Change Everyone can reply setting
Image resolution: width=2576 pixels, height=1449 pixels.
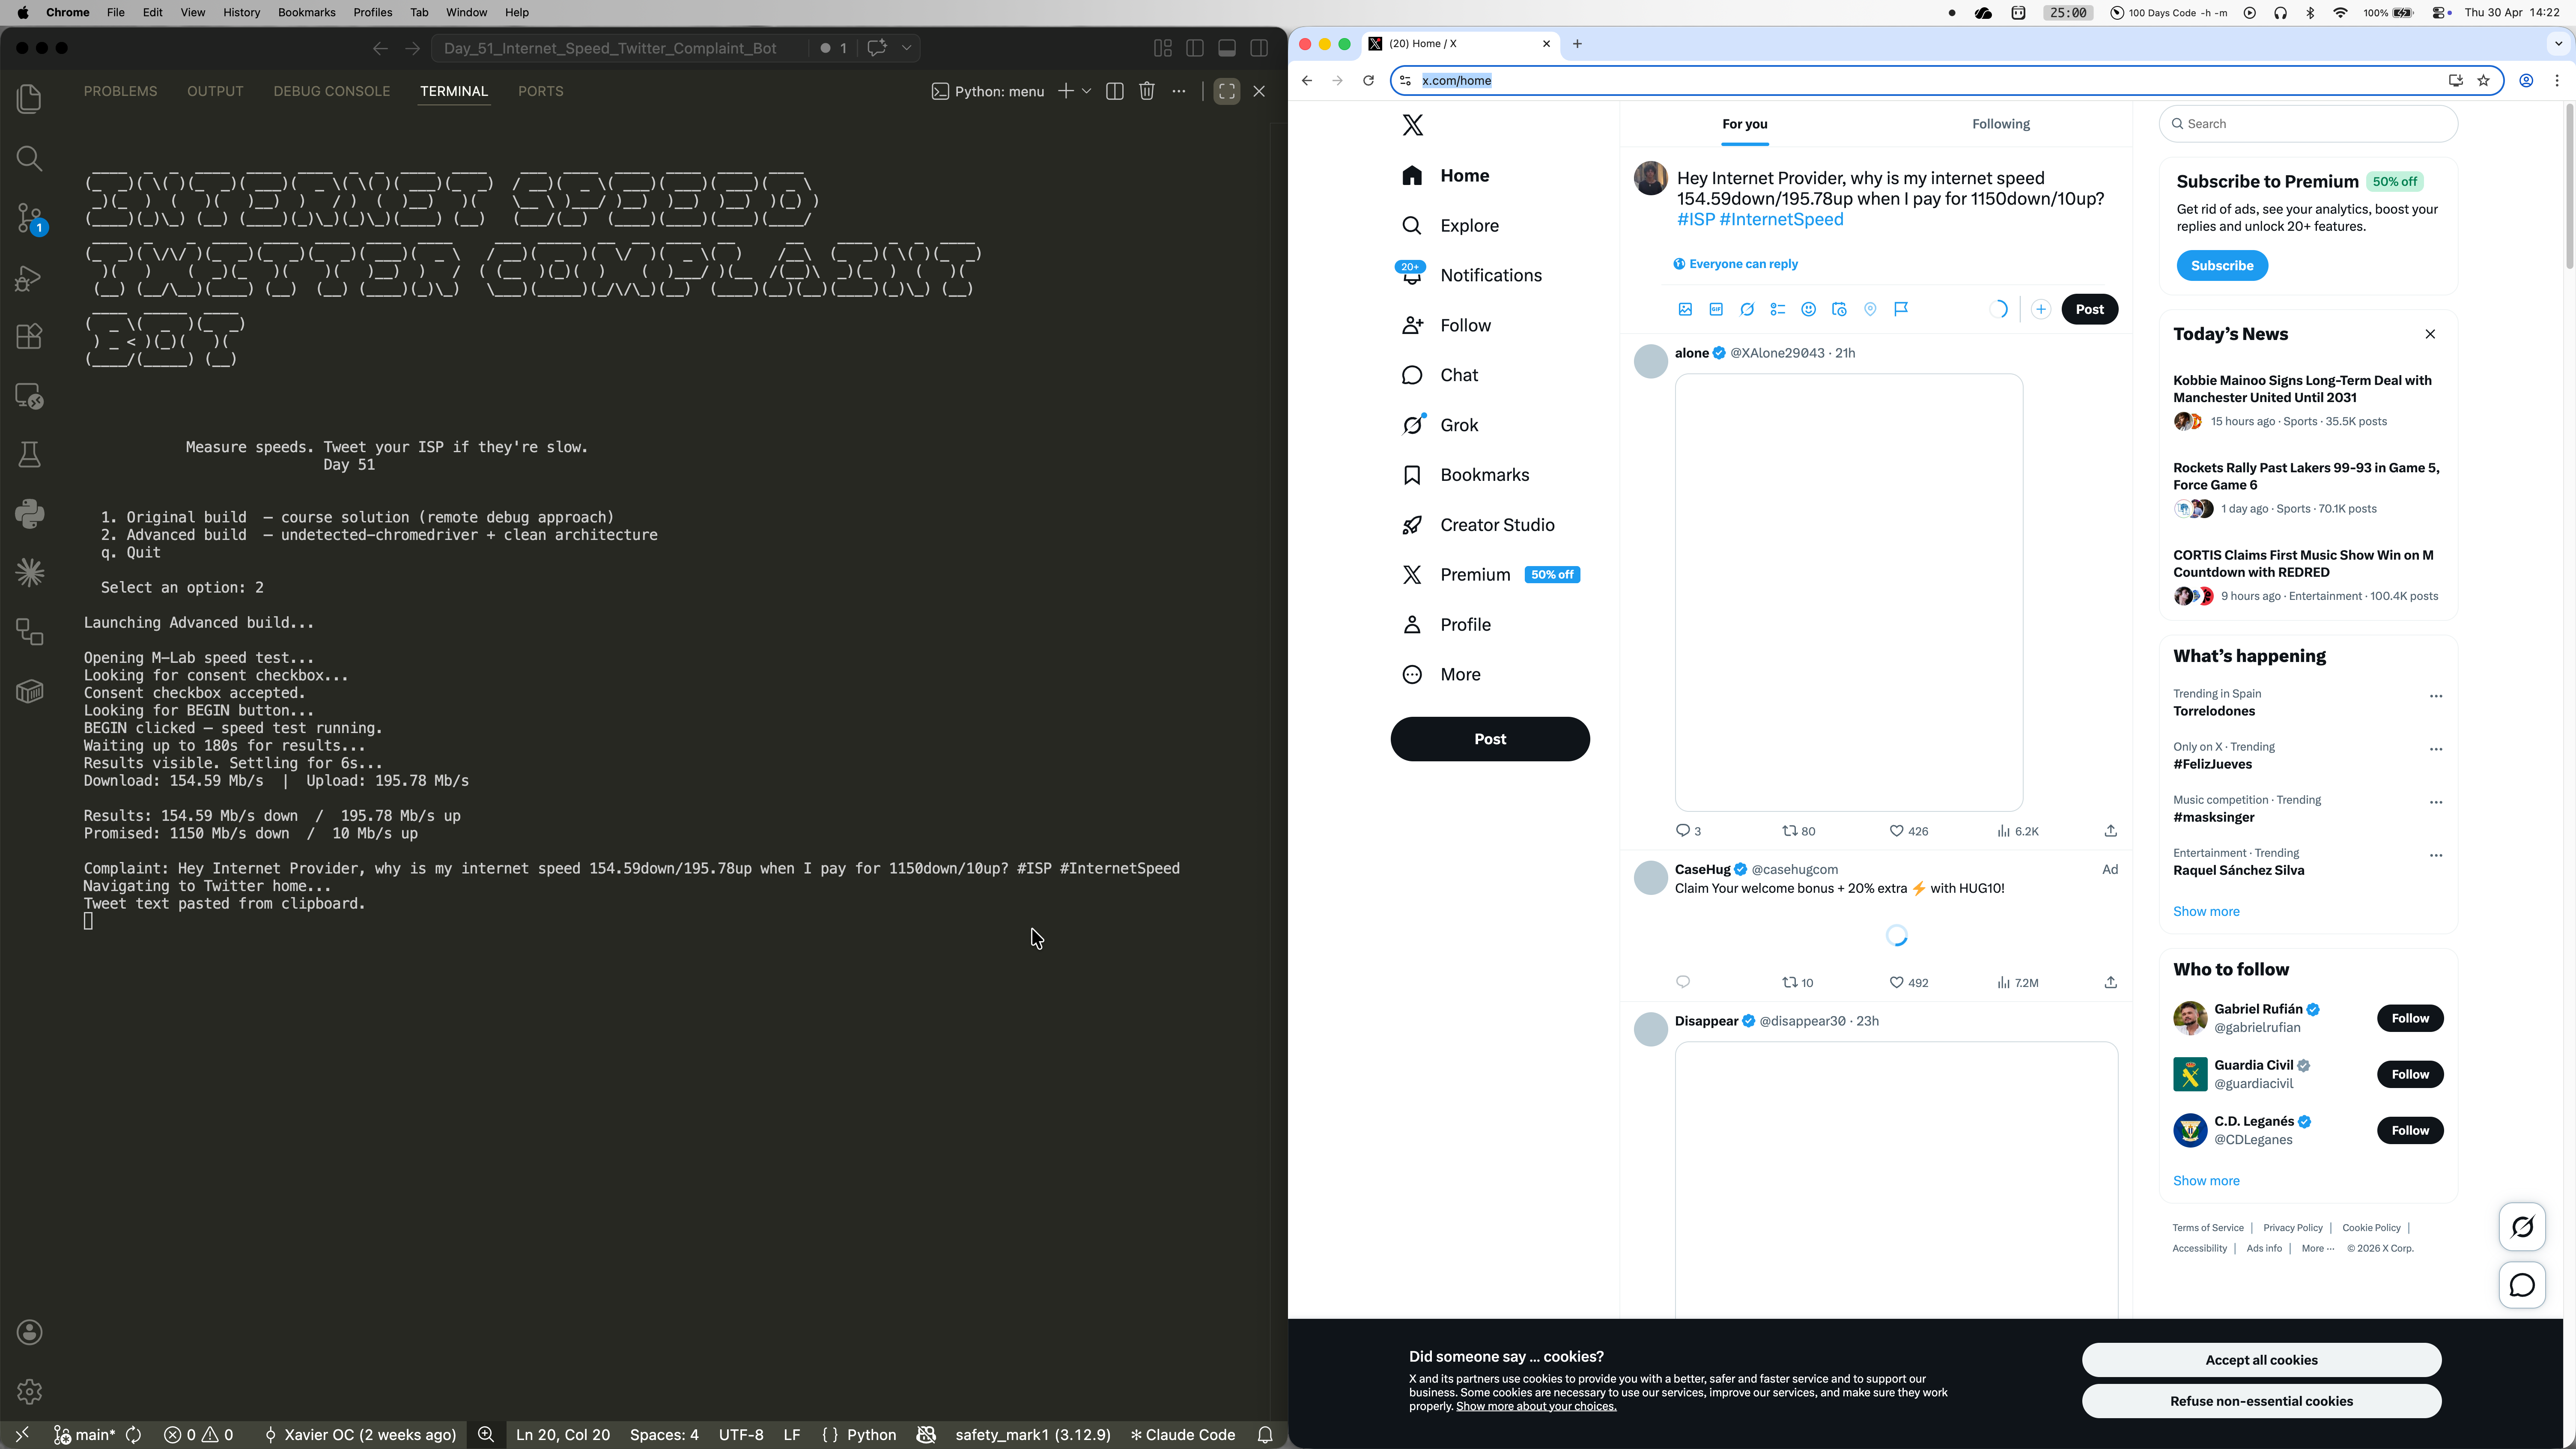click(1735, 264)
